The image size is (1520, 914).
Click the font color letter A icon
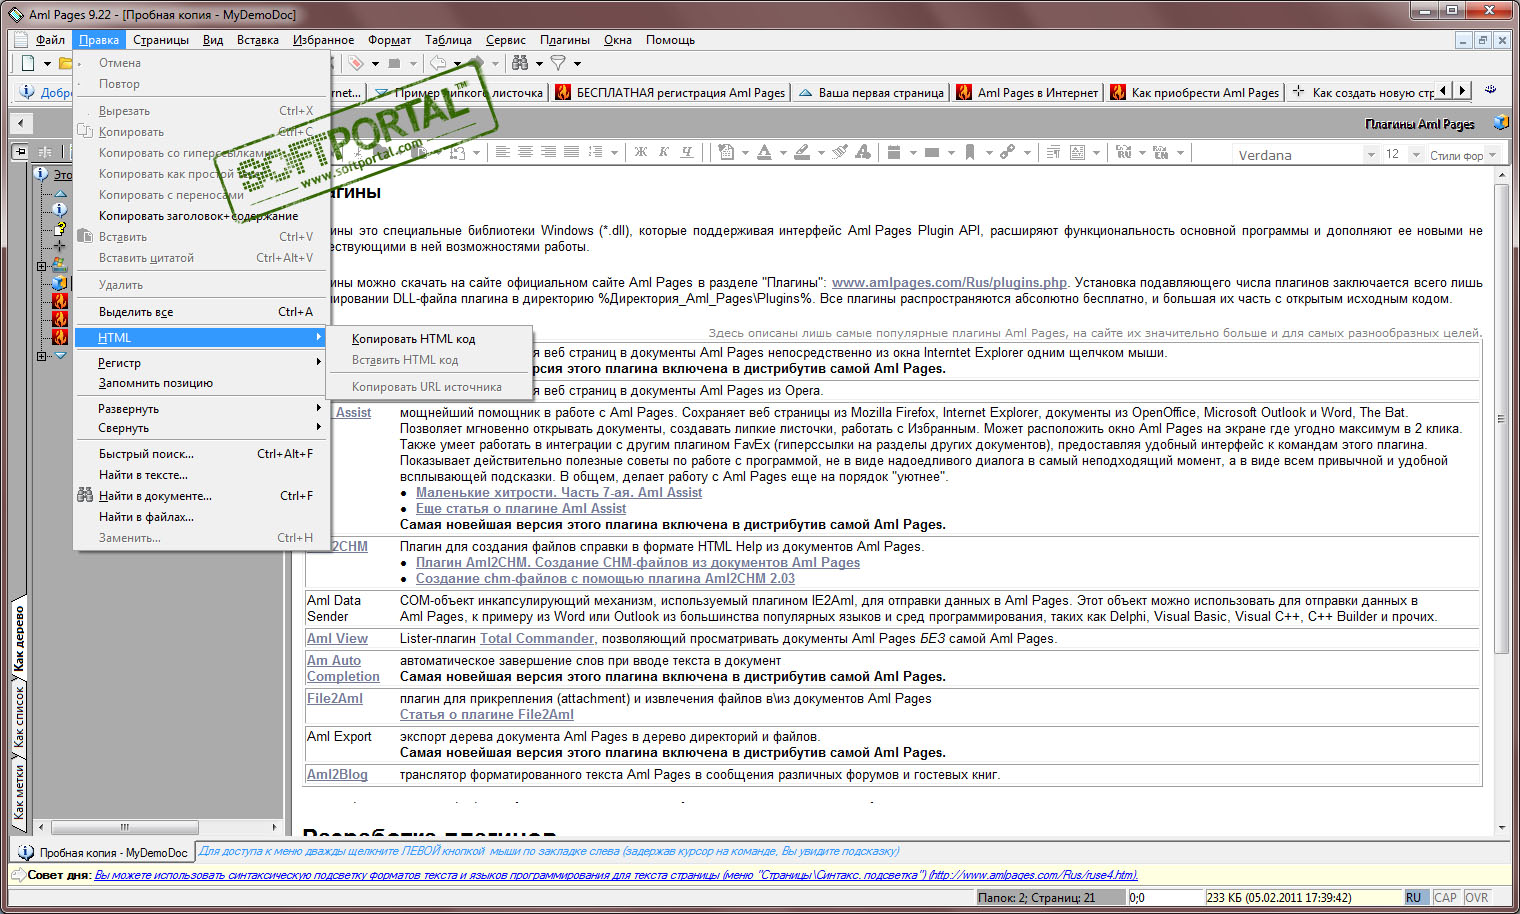(764, 152)
